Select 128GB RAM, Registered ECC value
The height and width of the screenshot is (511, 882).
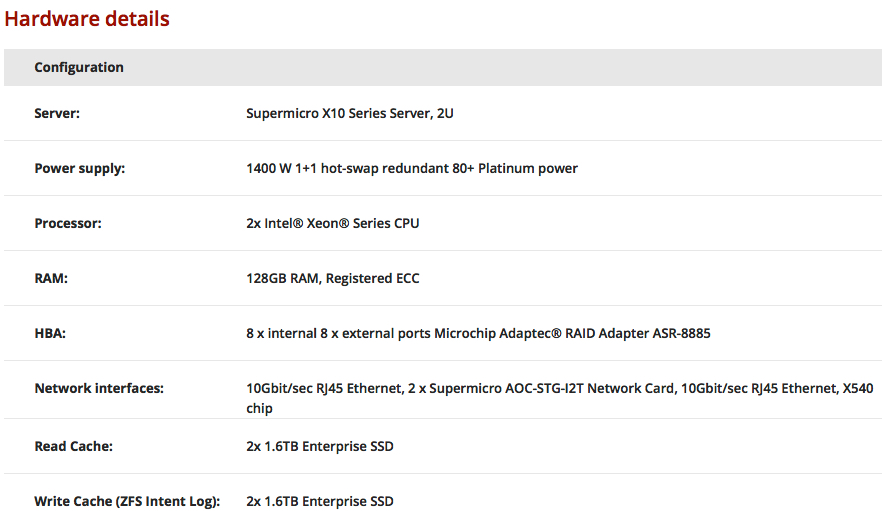332,279
